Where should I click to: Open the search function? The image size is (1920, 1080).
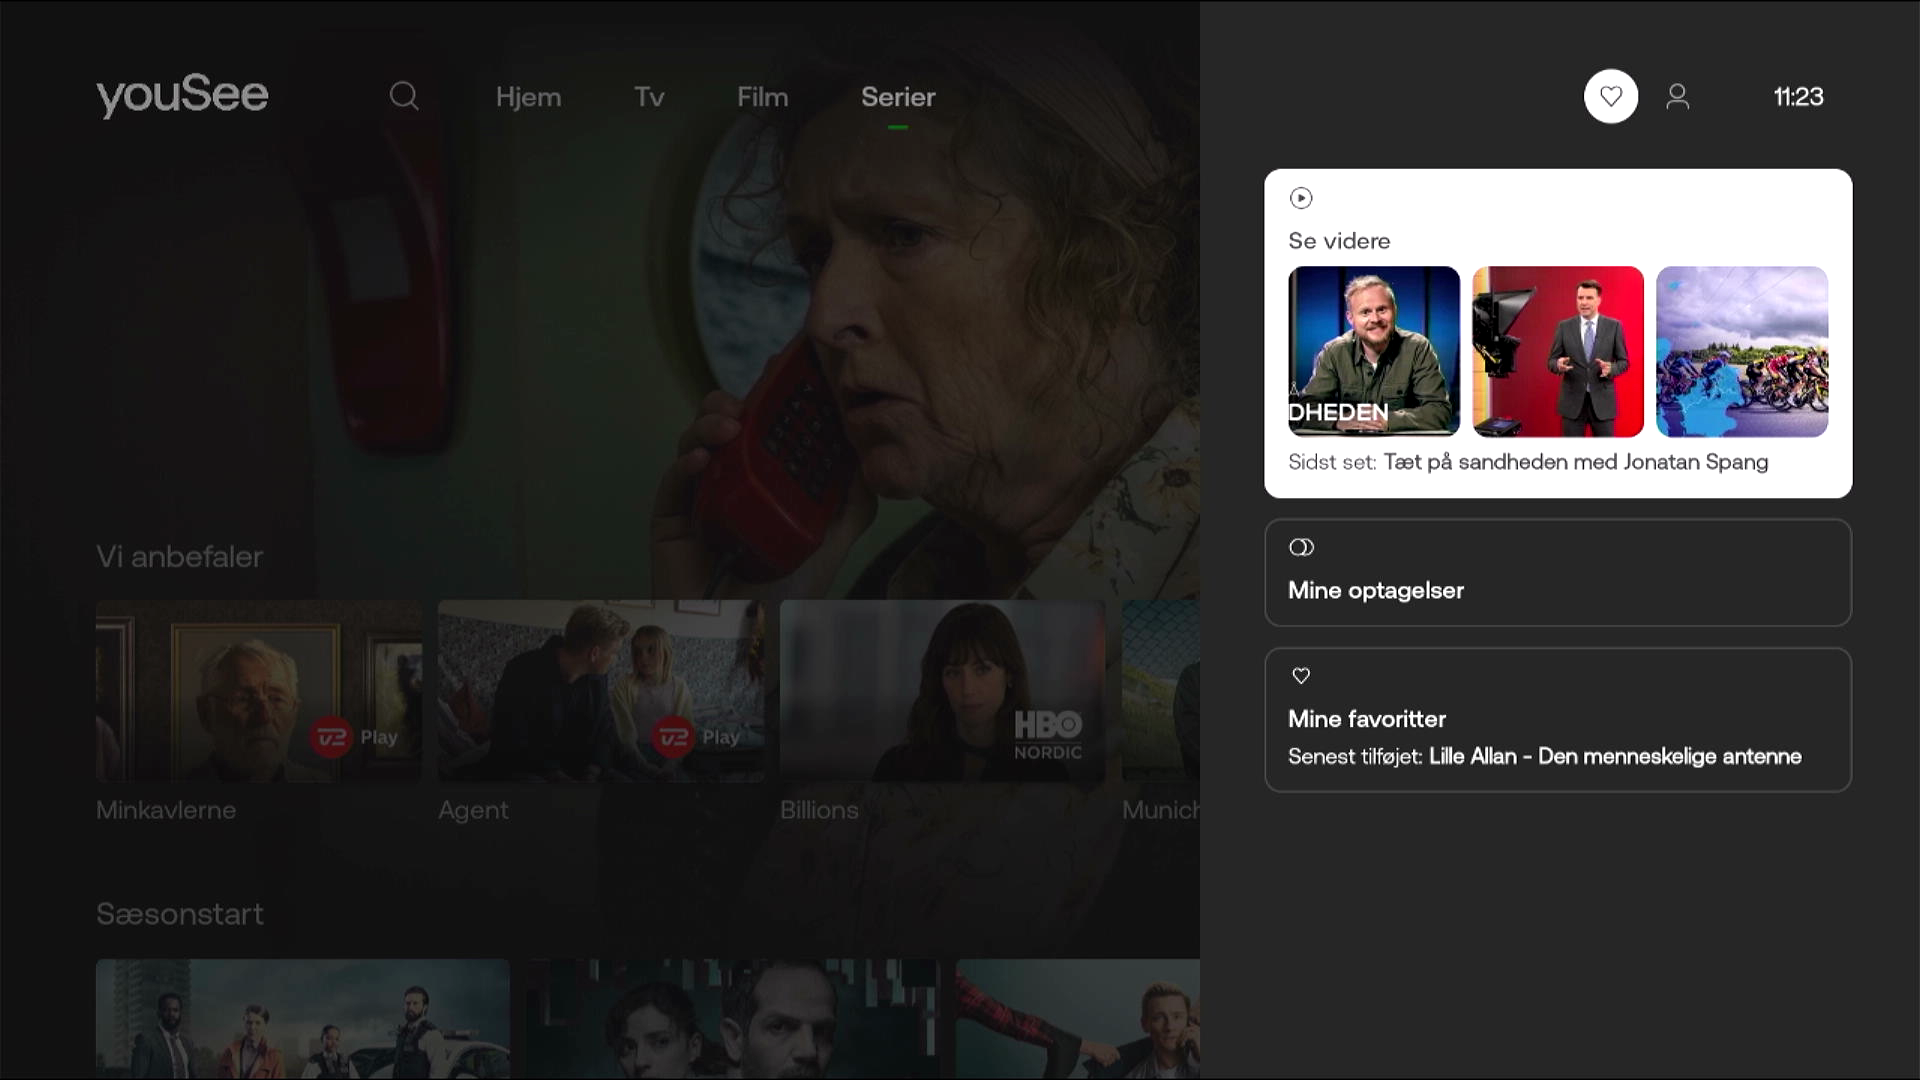tap(404, 96)
